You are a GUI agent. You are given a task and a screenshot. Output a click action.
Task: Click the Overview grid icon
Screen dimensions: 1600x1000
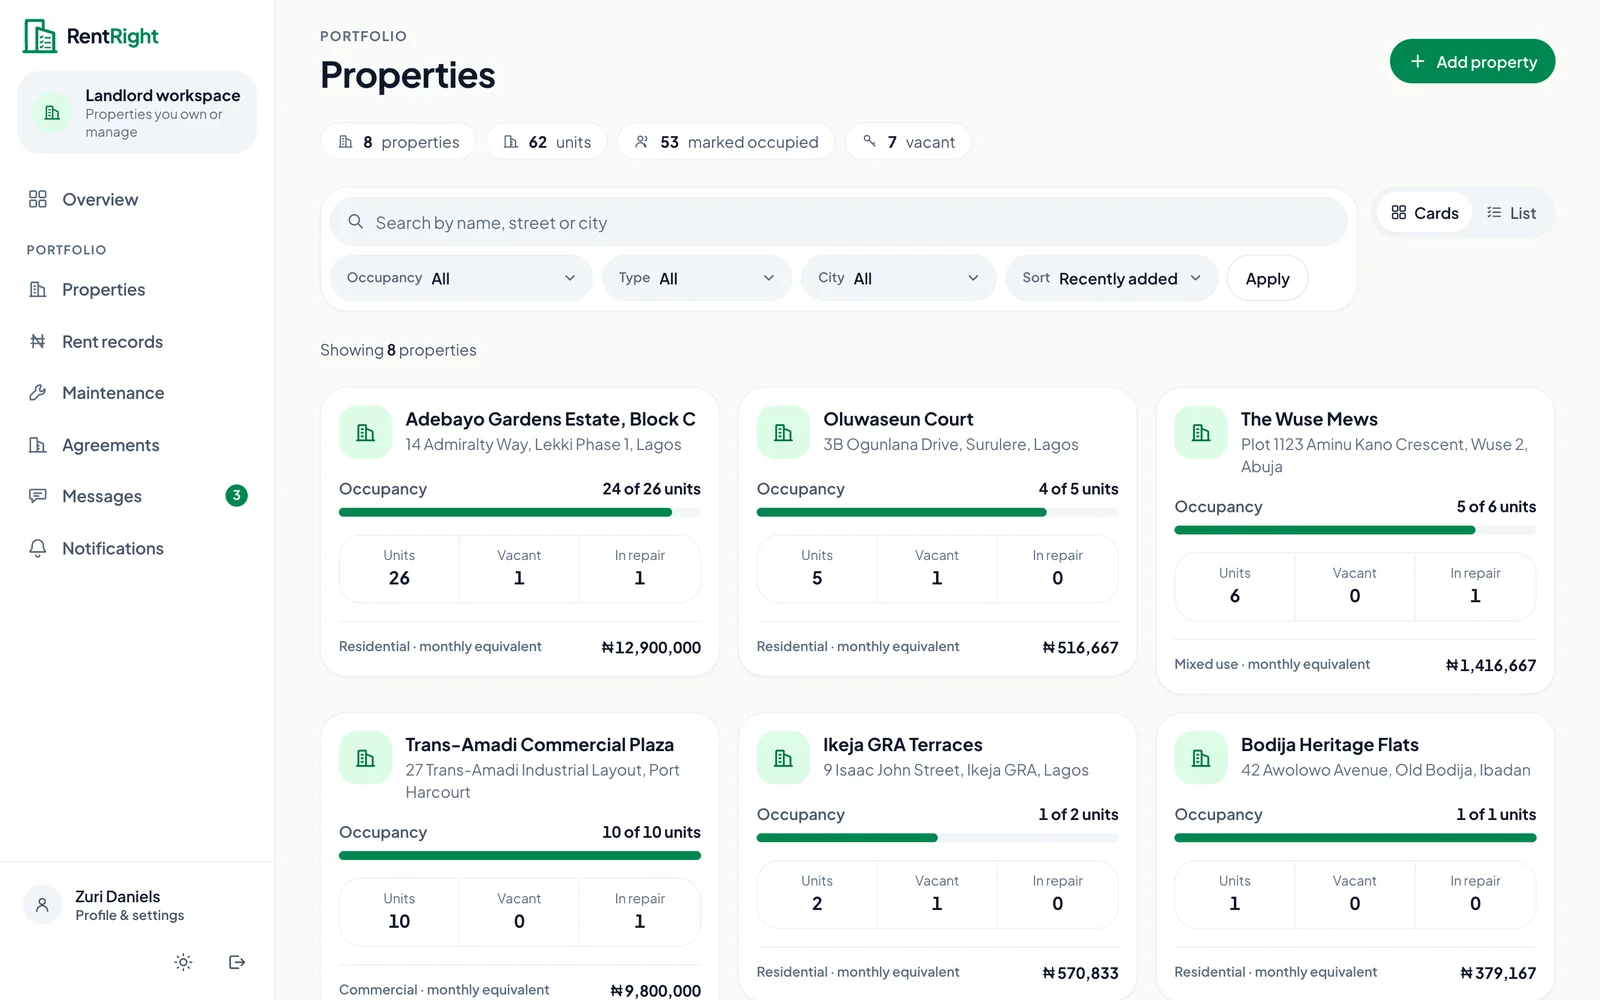point(38,199)
